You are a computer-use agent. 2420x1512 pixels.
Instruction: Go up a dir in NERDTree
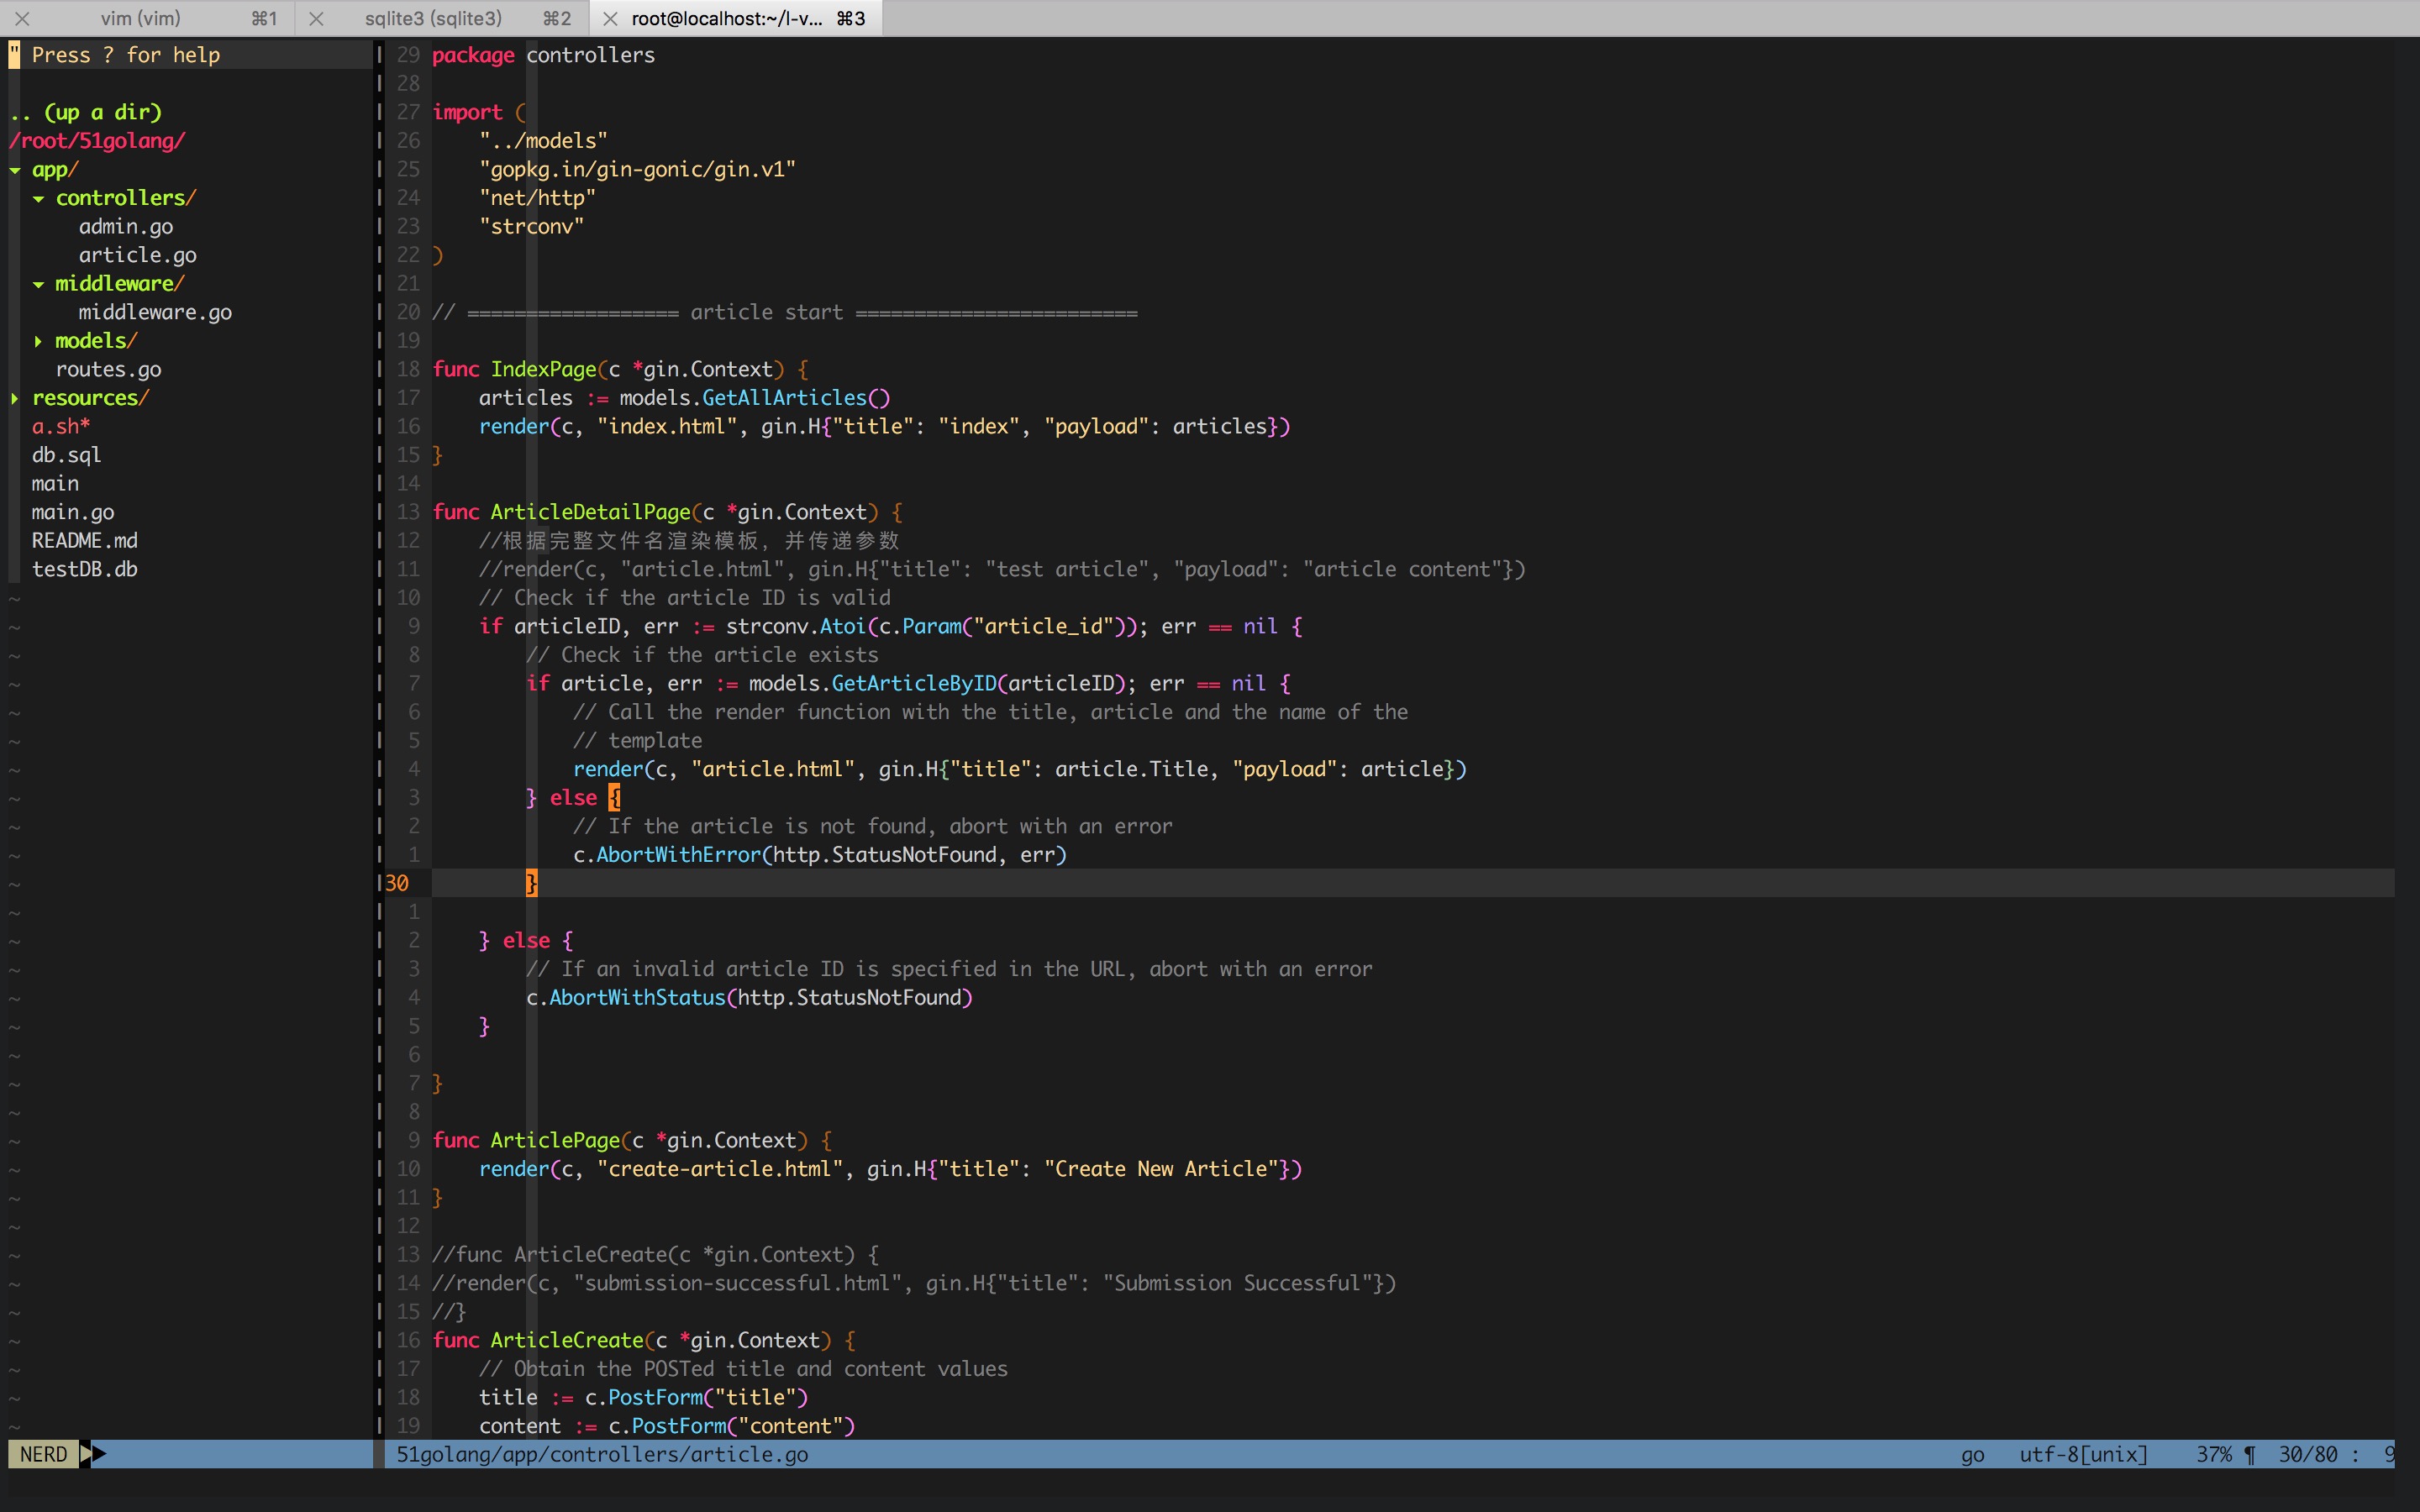pos(86,112)
